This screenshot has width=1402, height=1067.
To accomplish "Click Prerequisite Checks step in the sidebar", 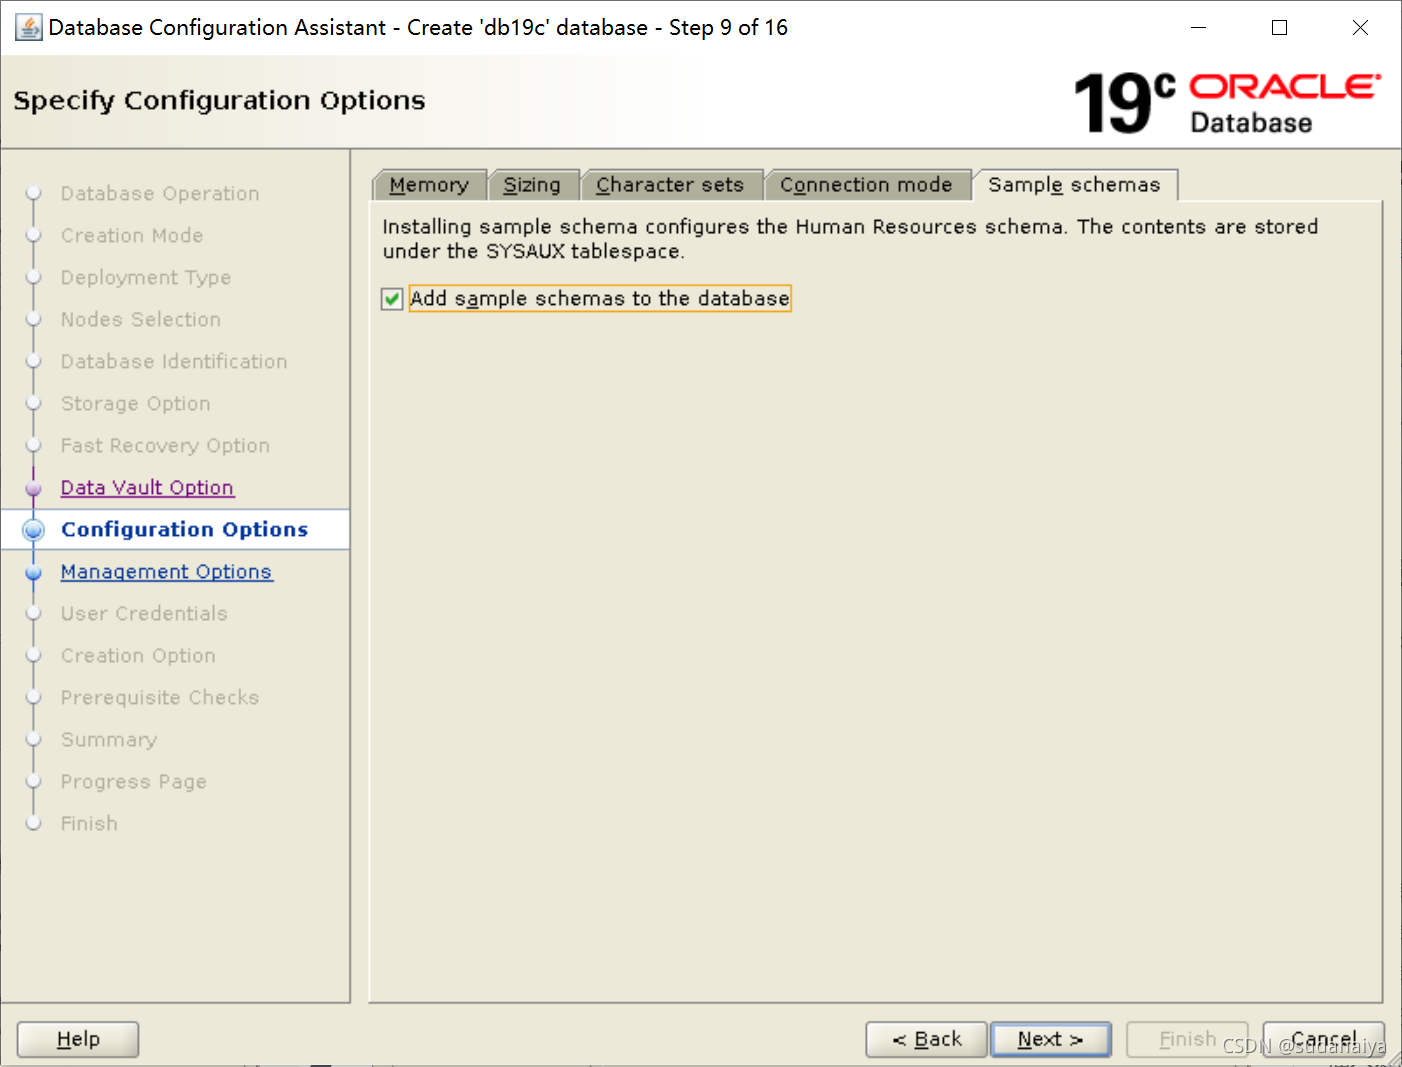I will pyautogui.click(x=160, y=697).
